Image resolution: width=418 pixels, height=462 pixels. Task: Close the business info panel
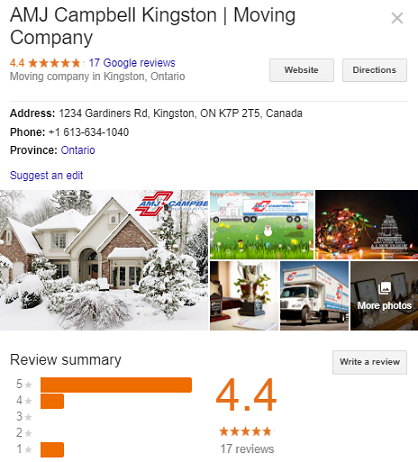pyautogui.click(x=397, y=18)
